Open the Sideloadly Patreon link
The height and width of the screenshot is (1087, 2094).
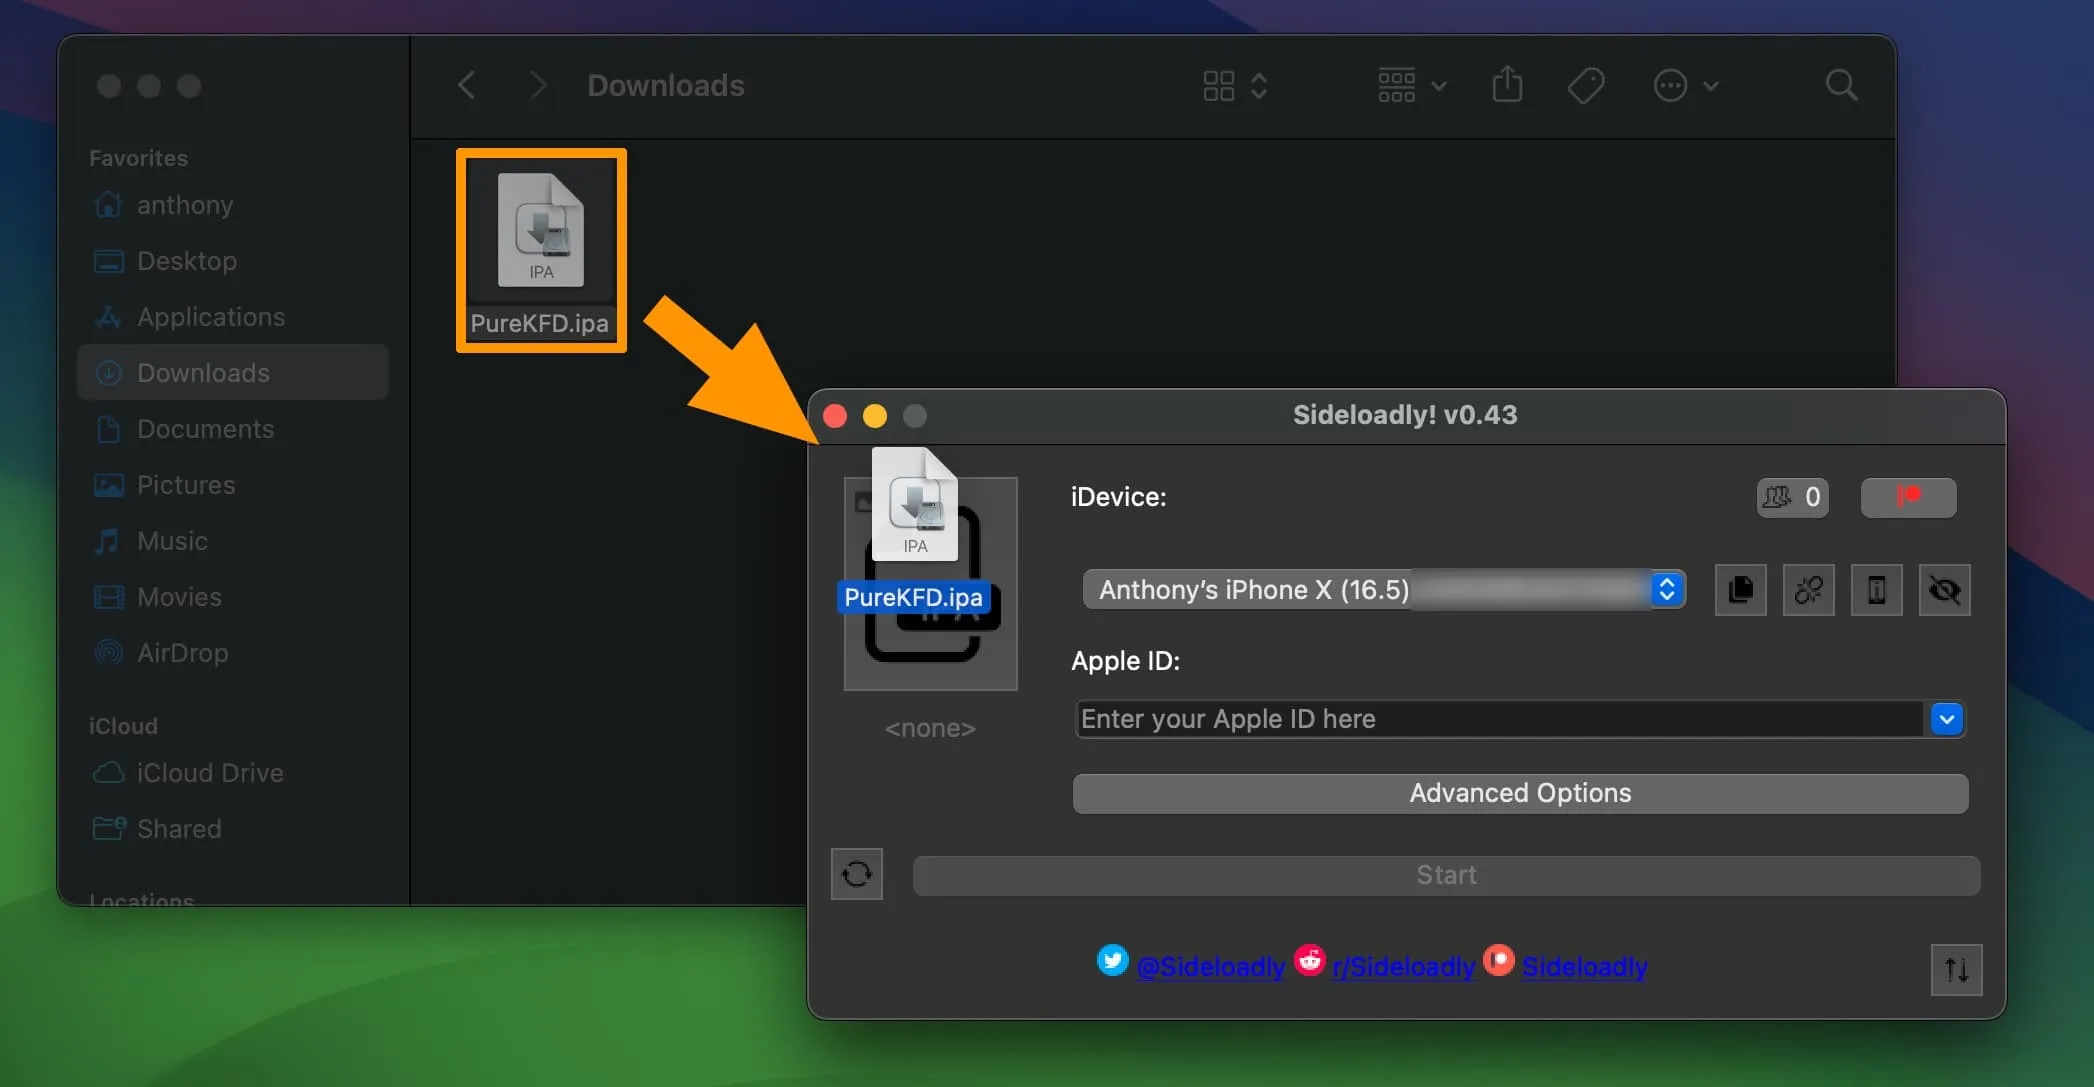(x=1585, y=967)
